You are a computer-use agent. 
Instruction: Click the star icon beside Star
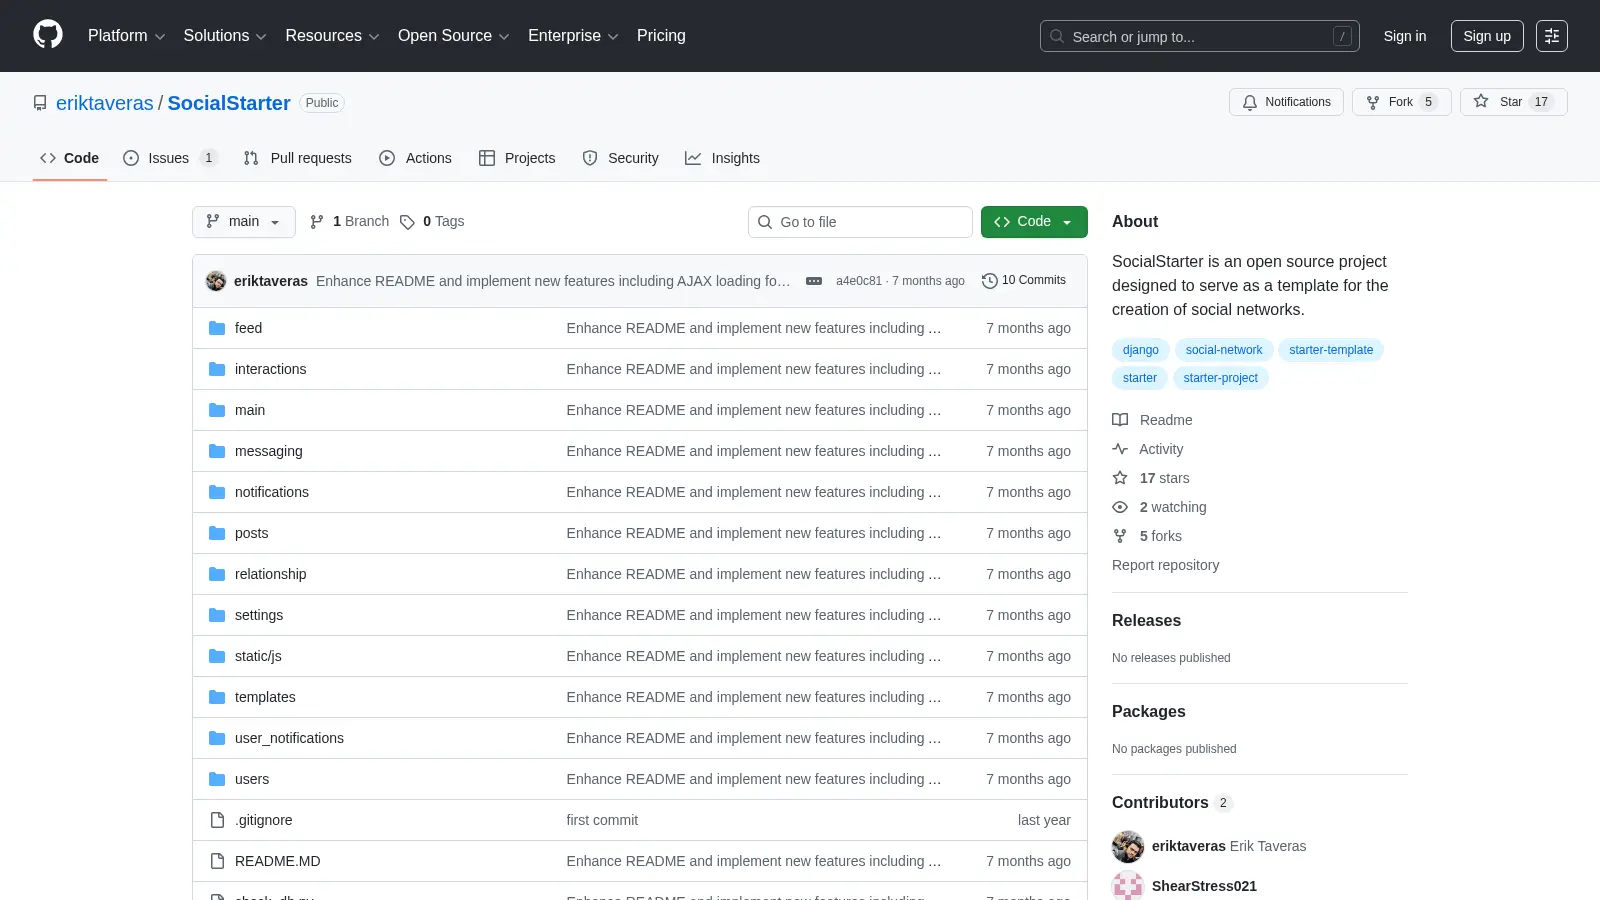coord(1481,101)
